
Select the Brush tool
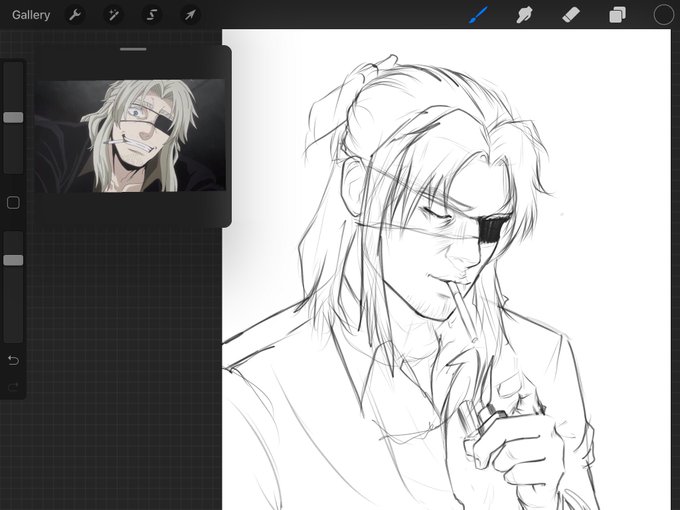coord(479,15)
